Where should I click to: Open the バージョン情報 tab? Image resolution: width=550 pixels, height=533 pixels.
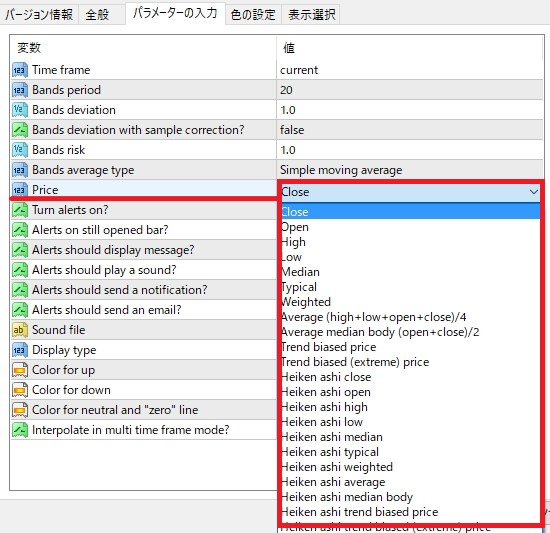click(39, 15)
